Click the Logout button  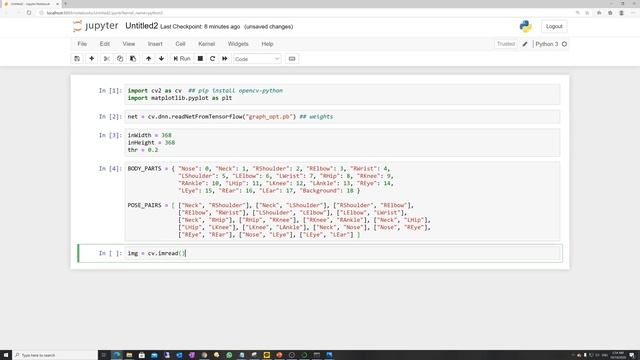click(554, 27)
